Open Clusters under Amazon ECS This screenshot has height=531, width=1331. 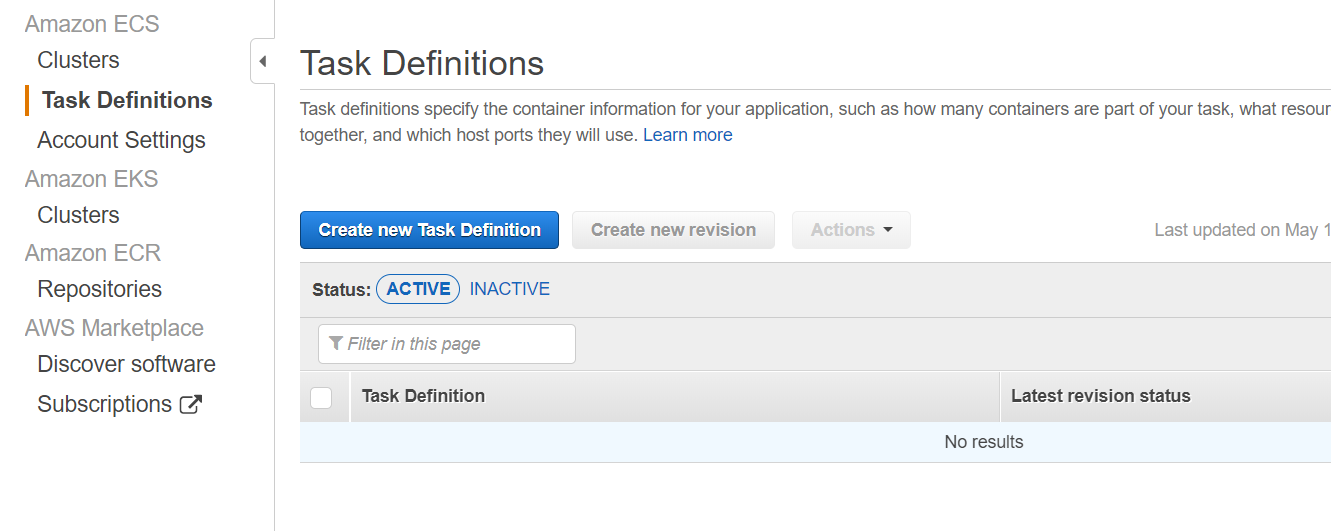pos(78,60)
